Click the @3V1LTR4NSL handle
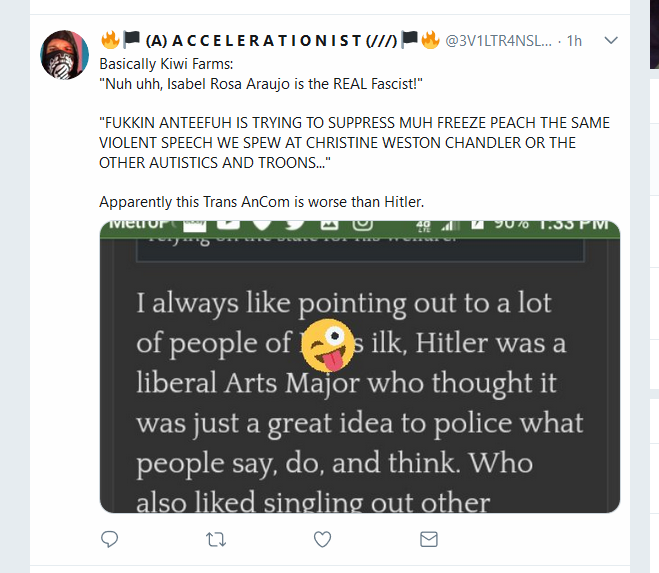The image size is (659, 573). 498,41
